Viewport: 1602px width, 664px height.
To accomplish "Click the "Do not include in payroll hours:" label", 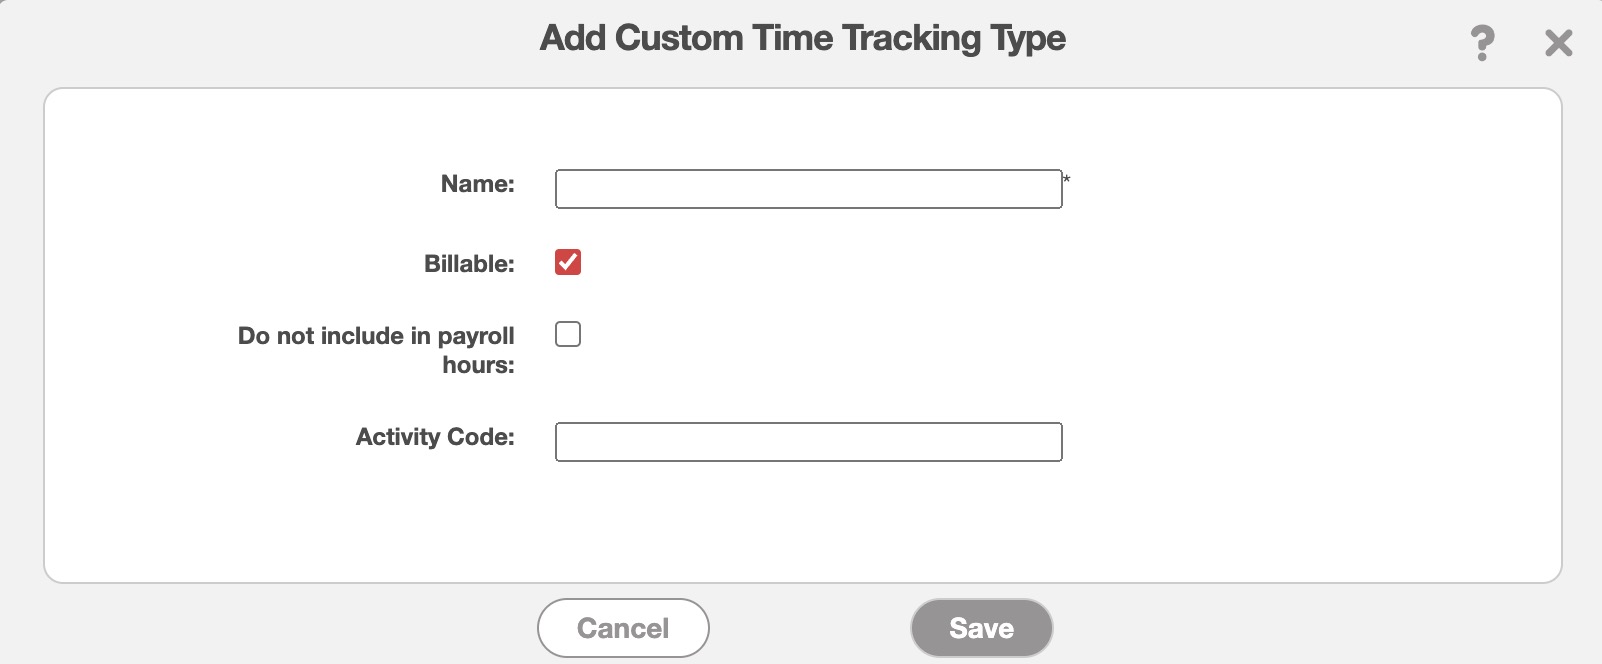I will pos(376,349).
